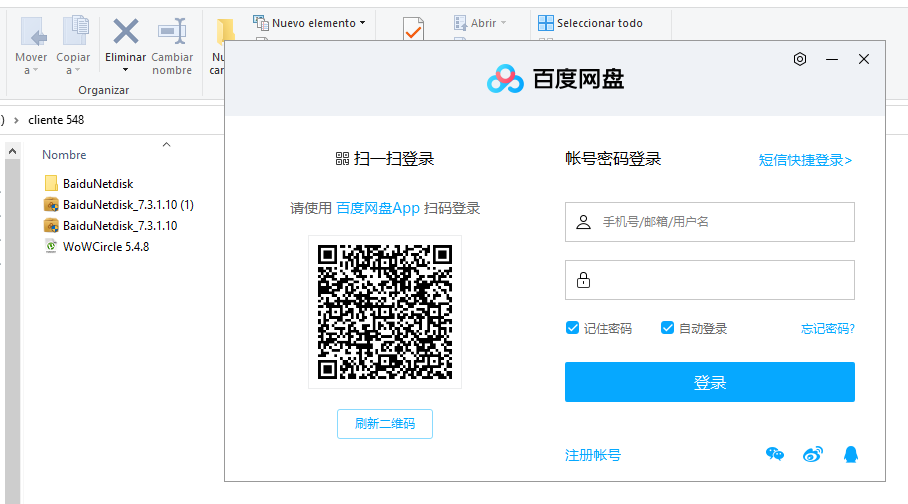The height and width of the screenshot is (504, 908).
Task: Click the QR code image
Action: 385,312
